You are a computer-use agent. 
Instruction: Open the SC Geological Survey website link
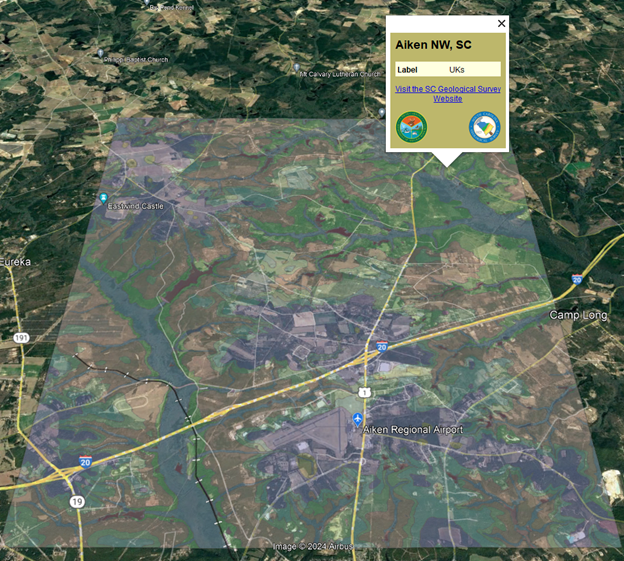tap(447, 93)
